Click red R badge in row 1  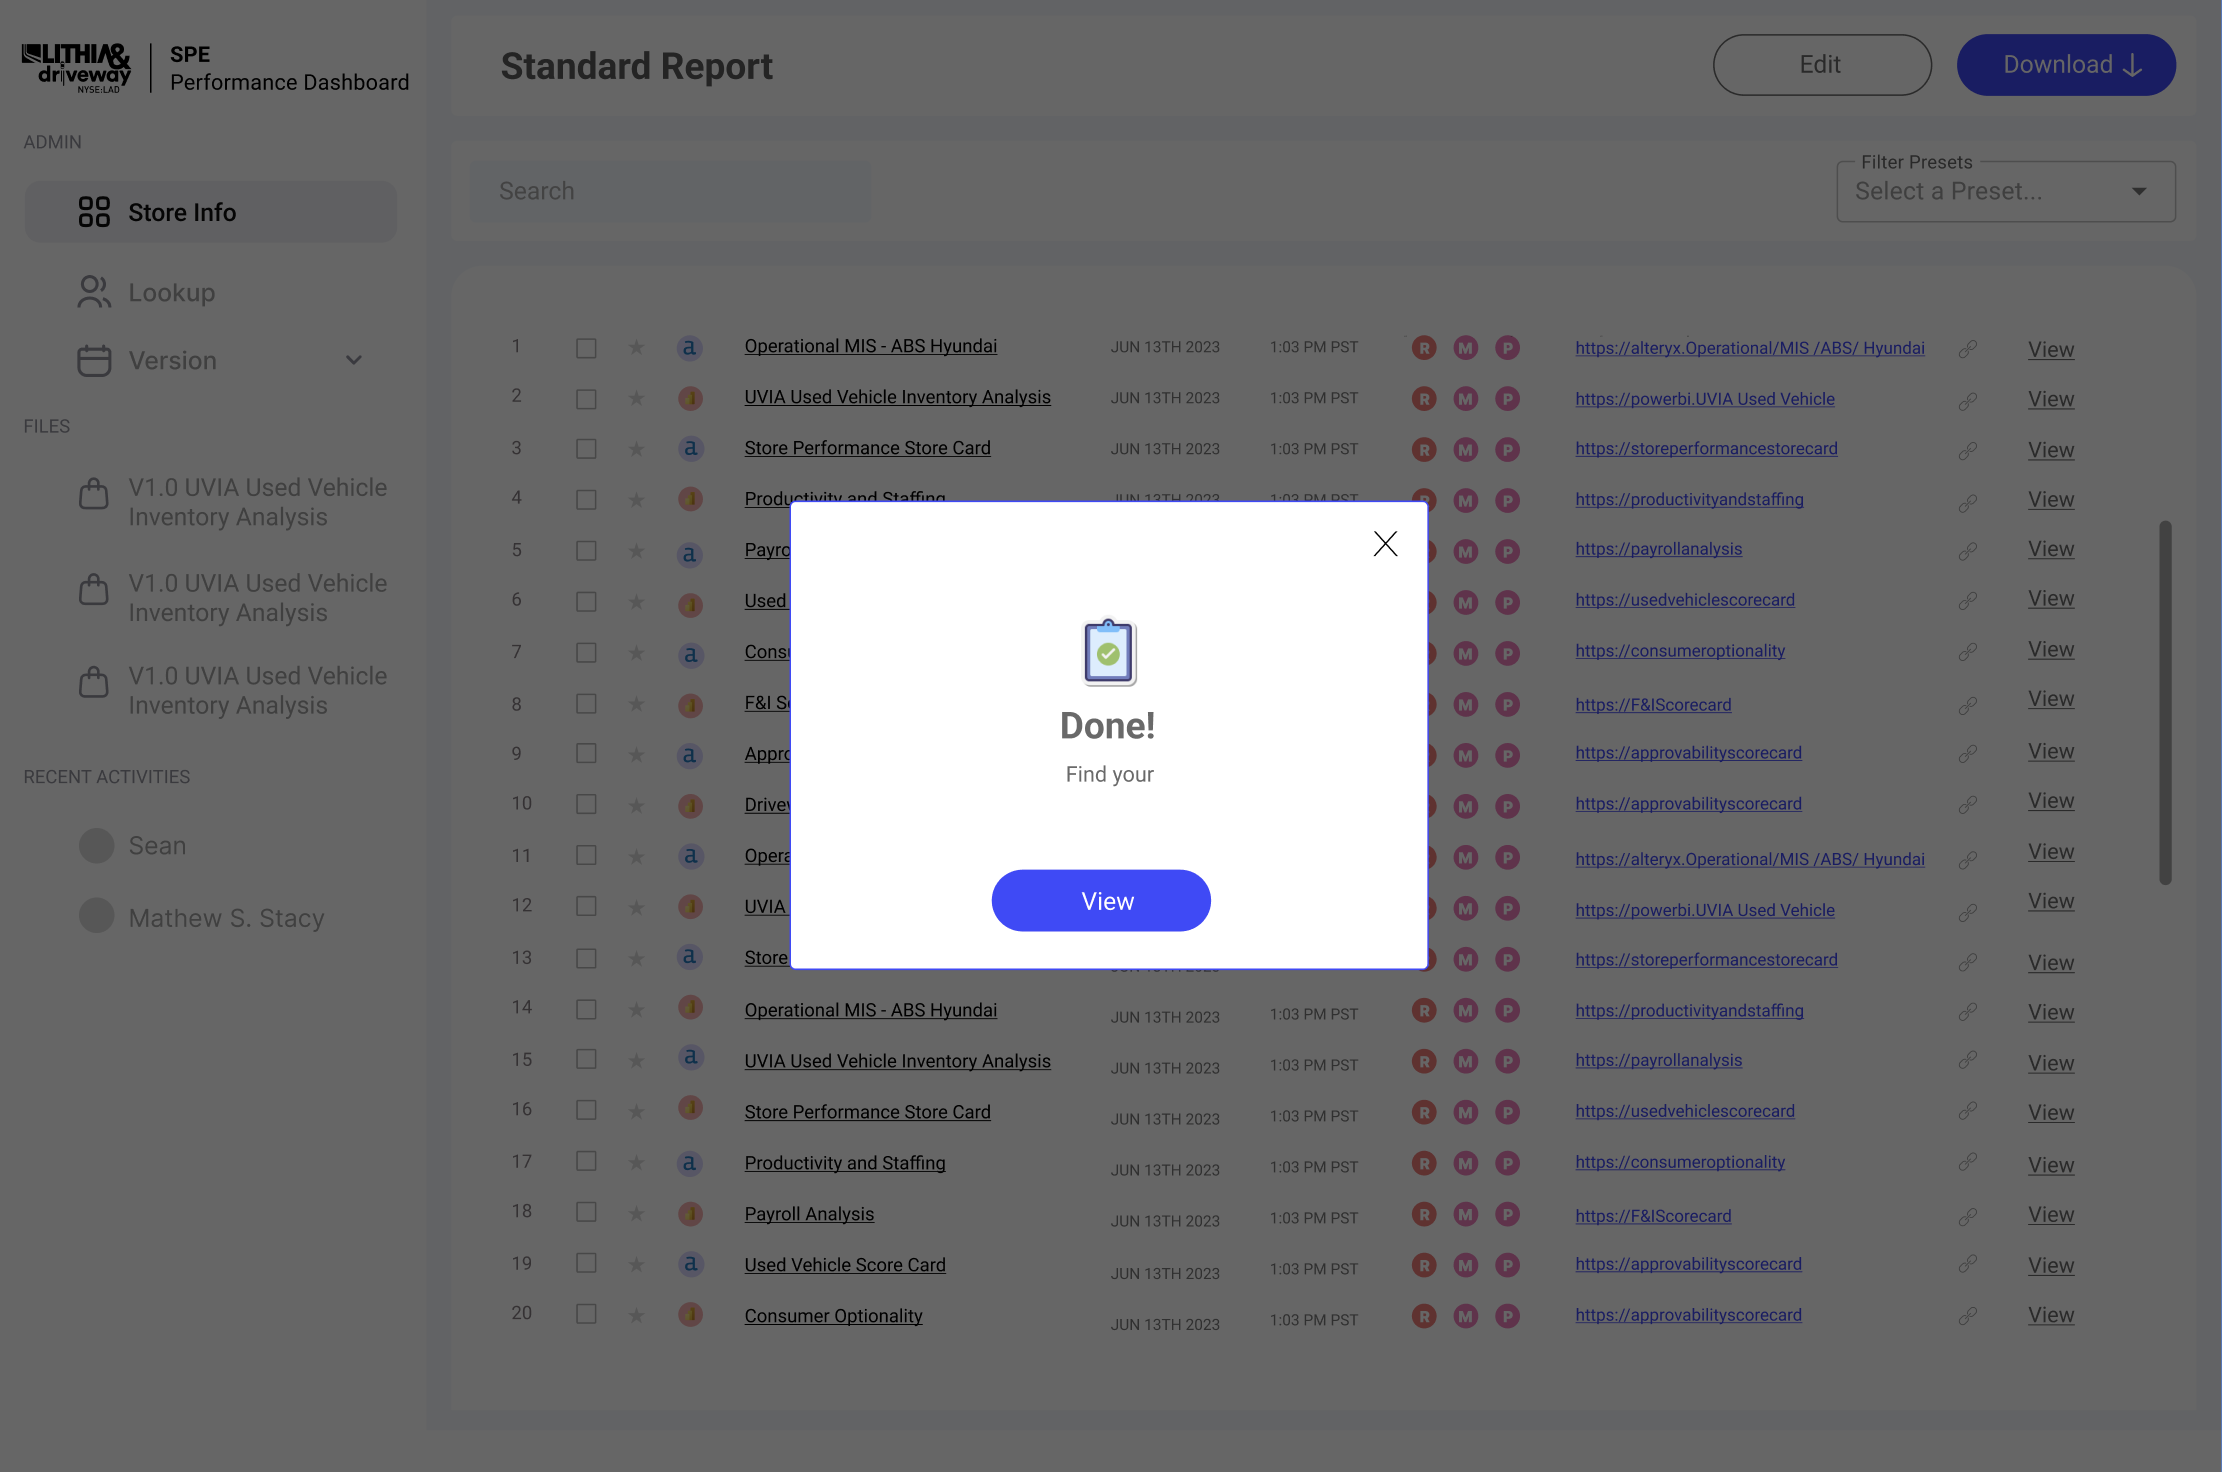point(1424,348)
